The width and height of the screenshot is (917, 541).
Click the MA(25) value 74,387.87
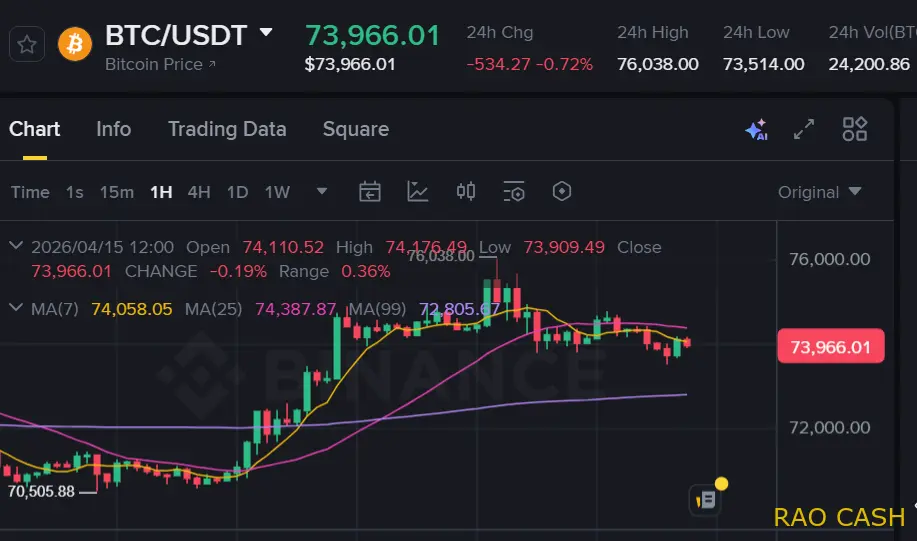tap(295, 309)
